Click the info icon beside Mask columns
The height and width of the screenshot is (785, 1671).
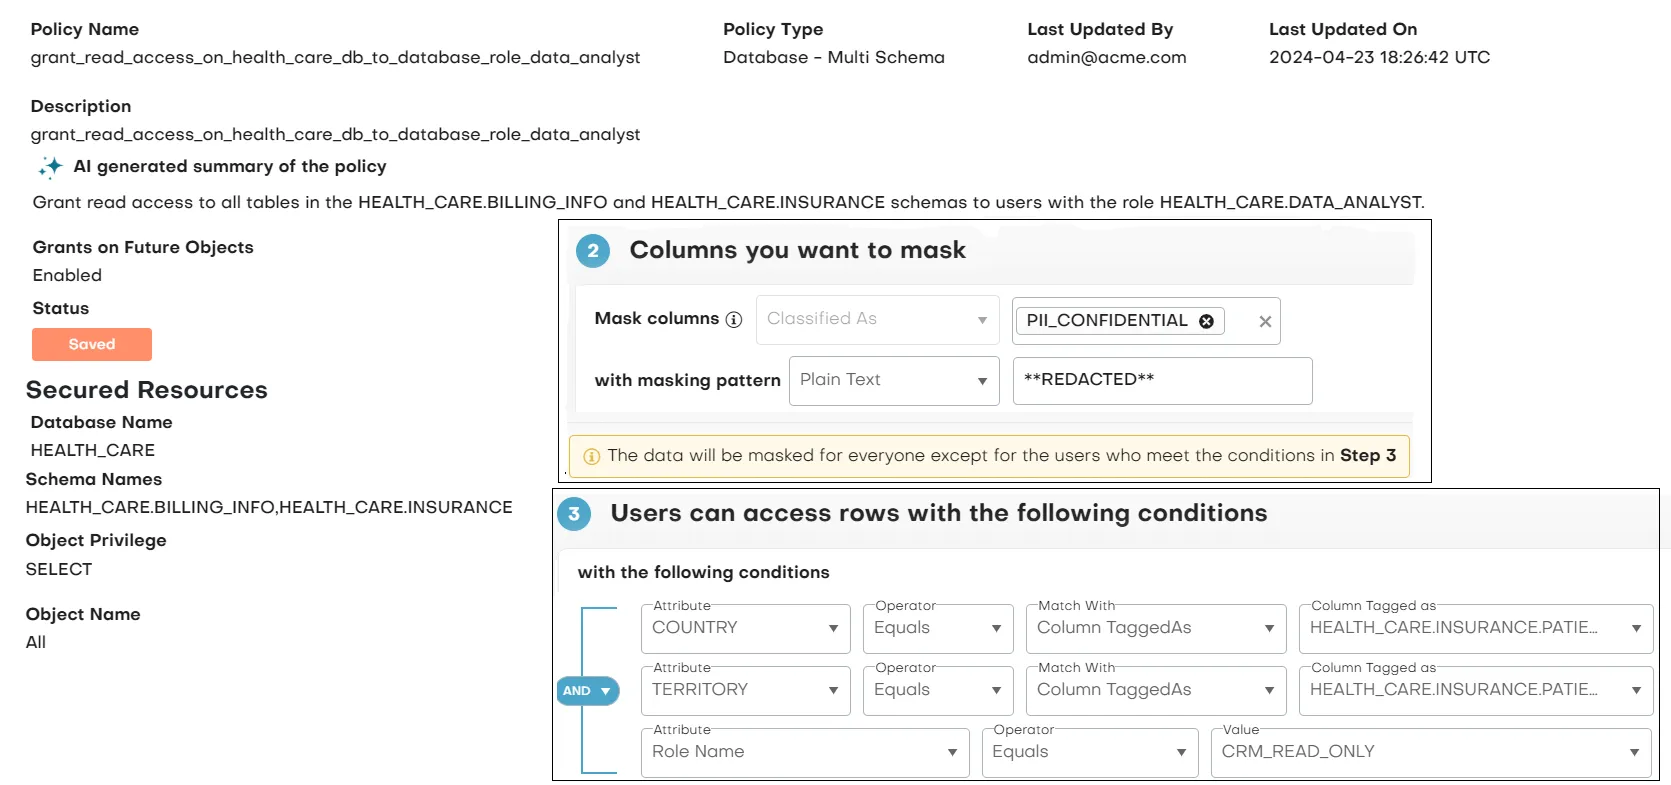coord(735,320)
